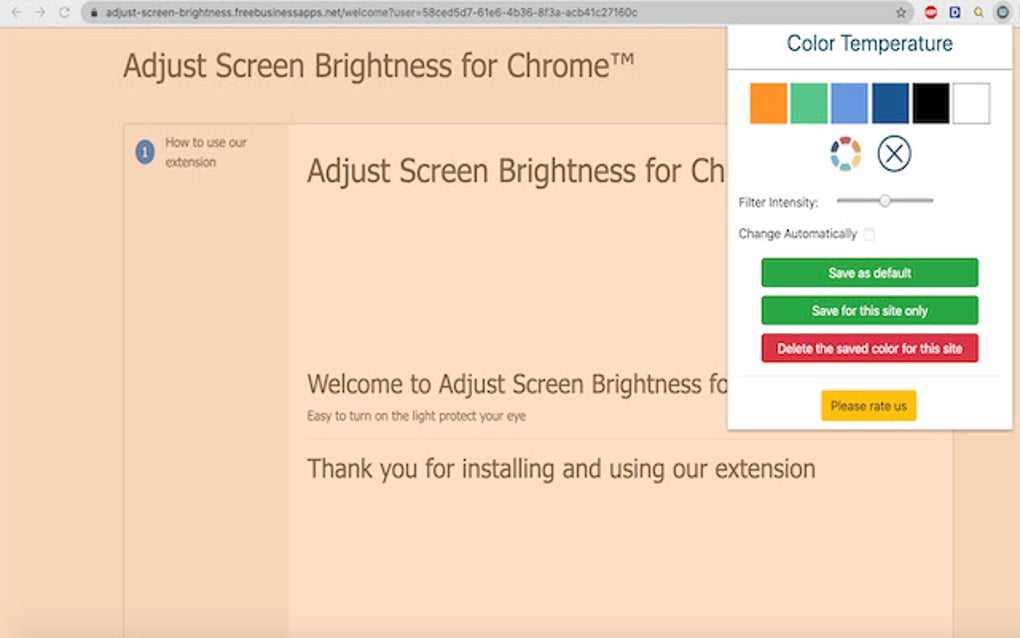Viewport: 1020px width, 638px height.
Task: Go back using the browser back arrow
Action: point(16,12)
